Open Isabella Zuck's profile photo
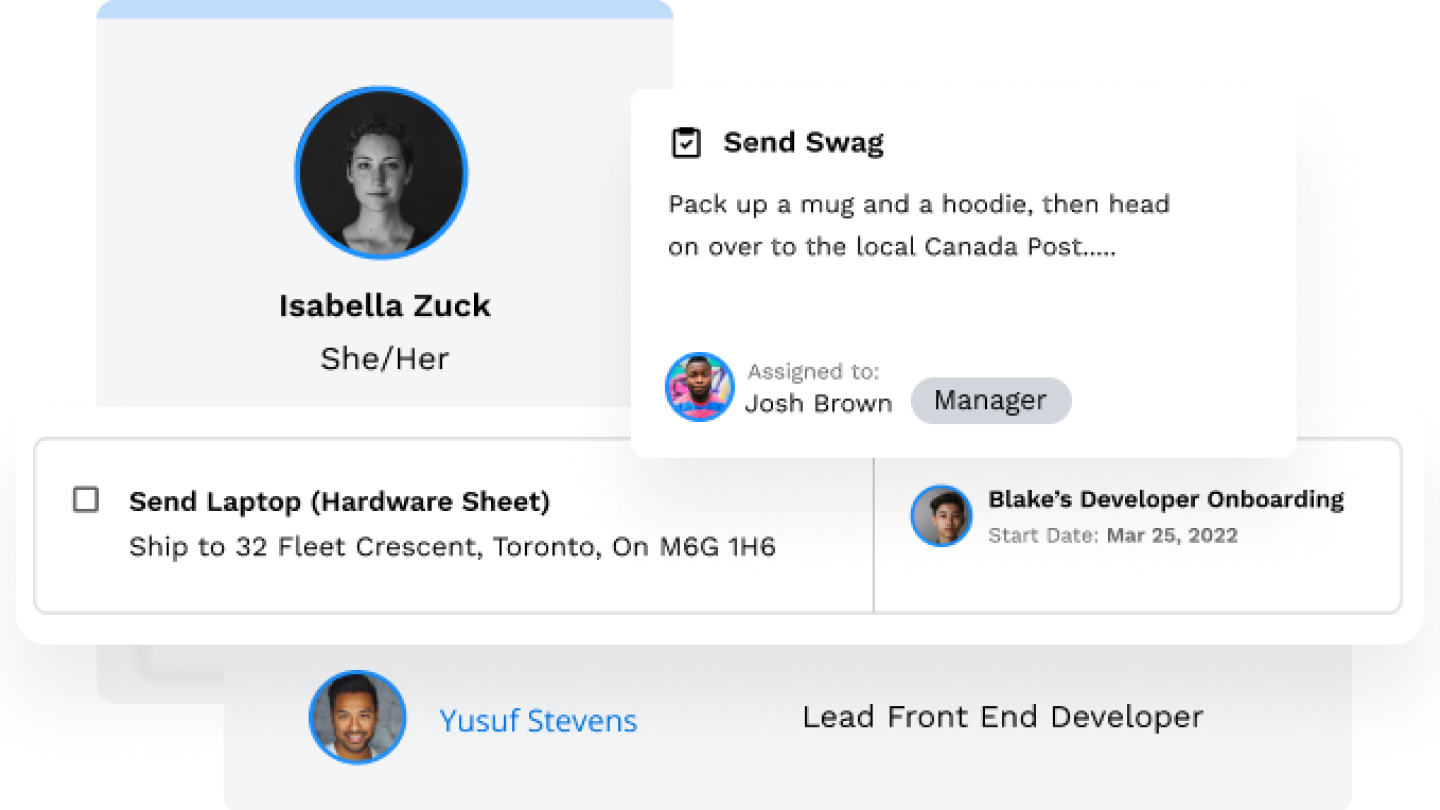 point(381,173)
